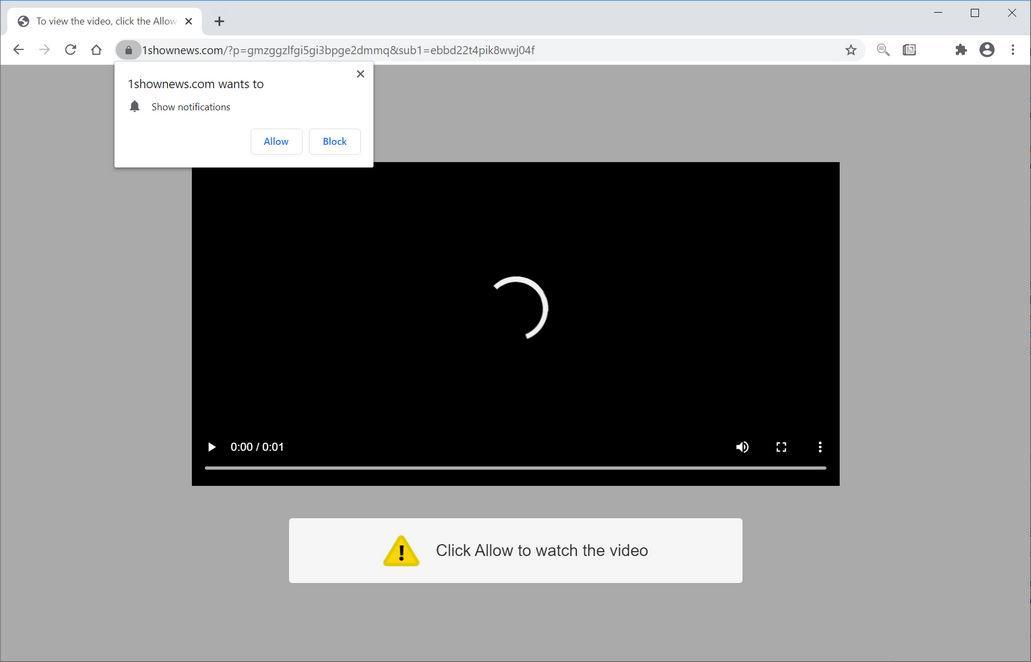This screenshot has width=1031, height=662.
Task: Bookmark this page using the star icon
Action: click(849, 49)
